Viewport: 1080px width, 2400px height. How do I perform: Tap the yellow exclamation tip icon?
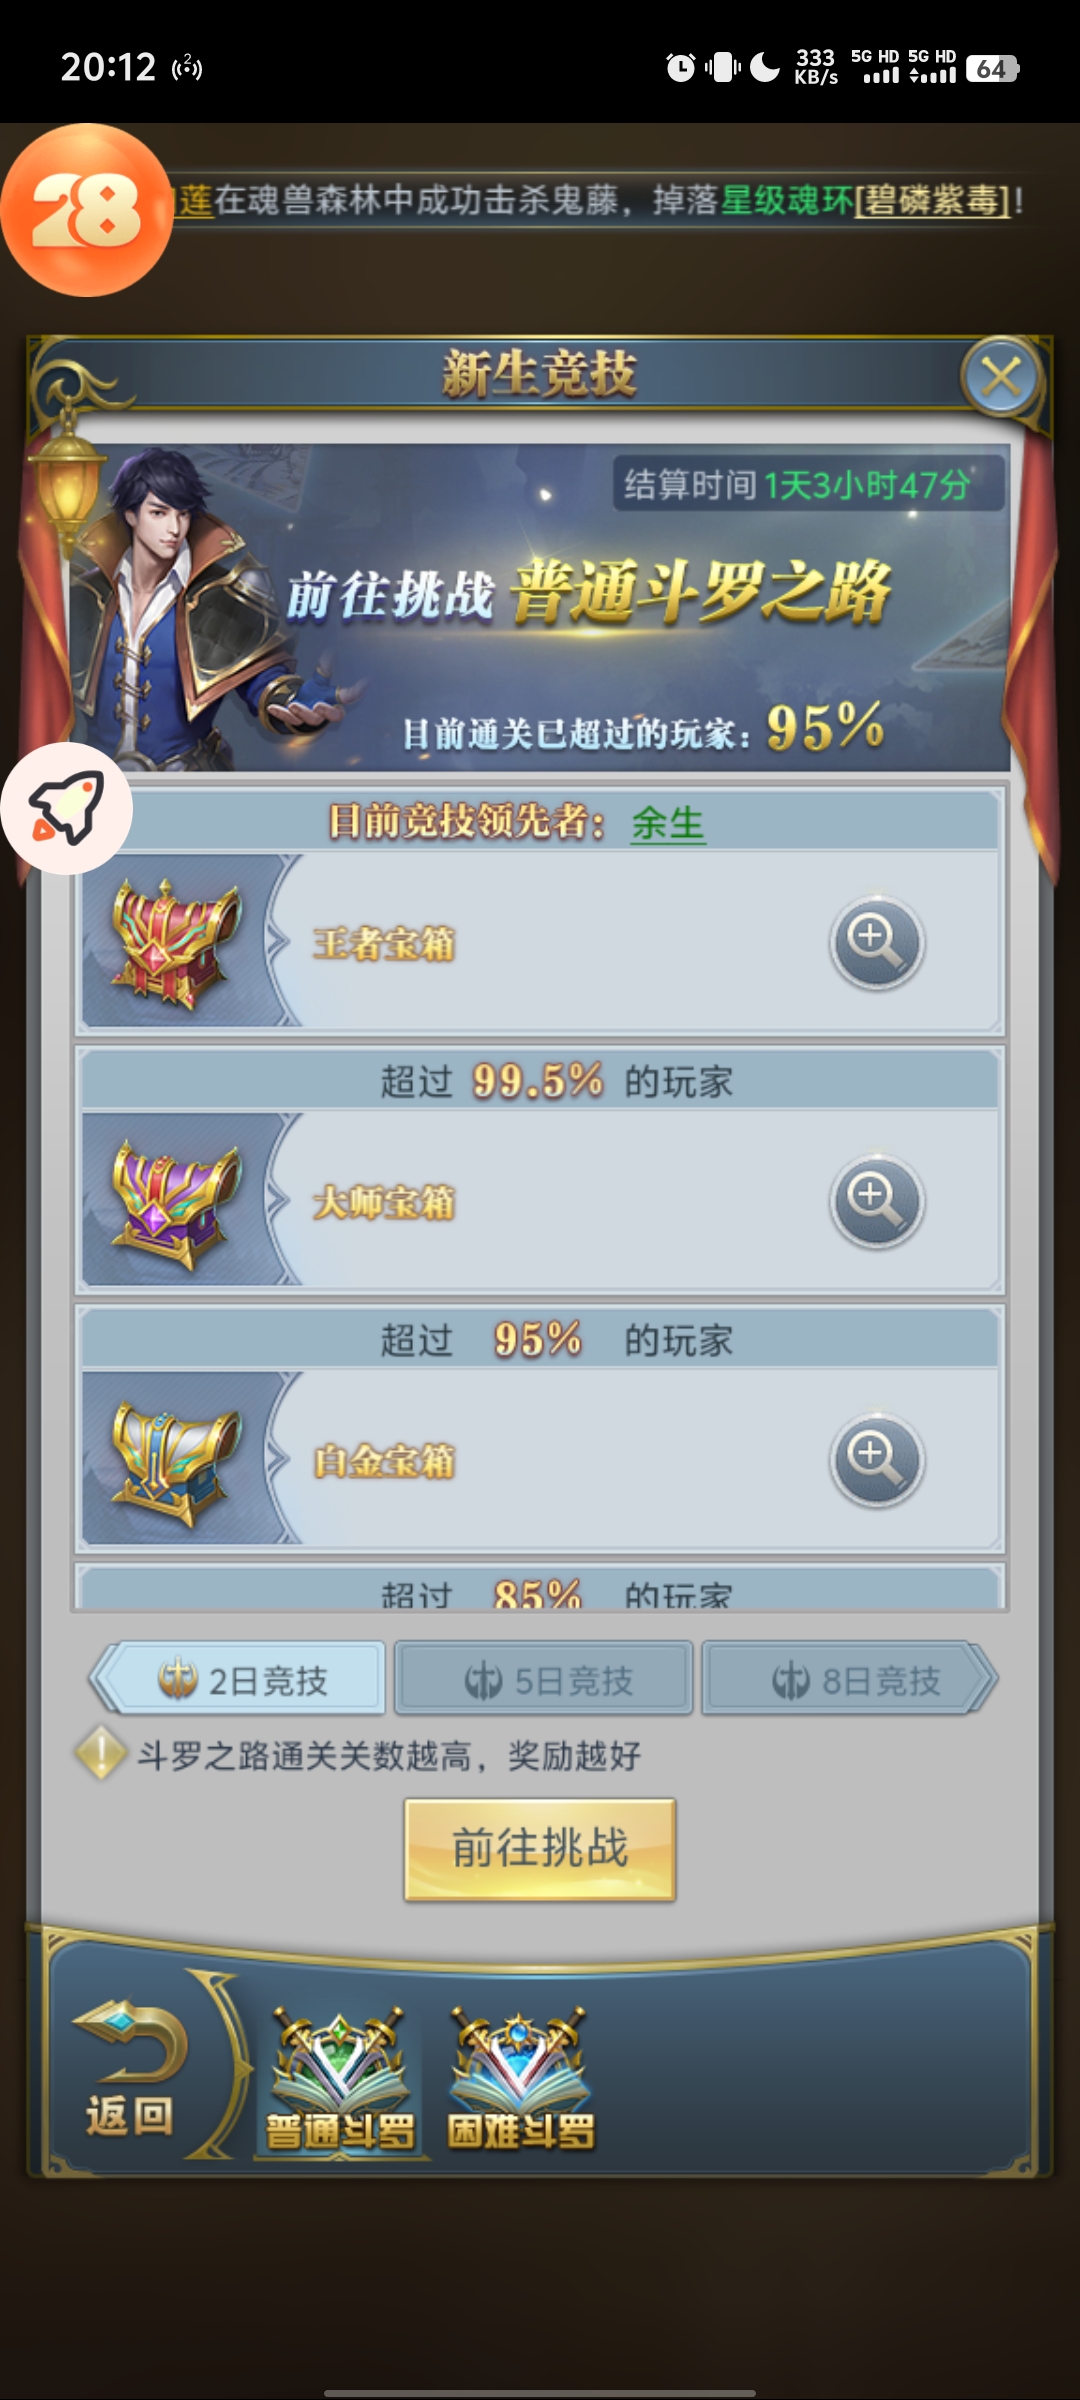click(x=100, y=1753)
